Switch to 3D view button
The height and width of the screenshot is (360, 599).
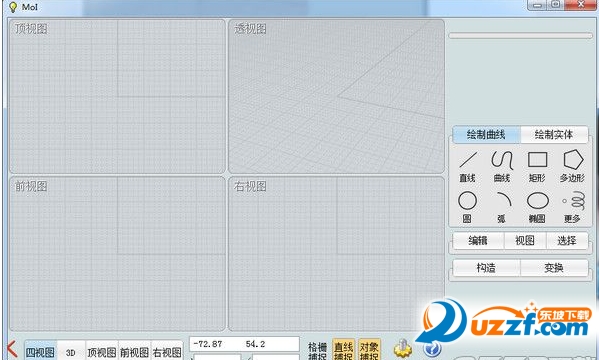click(71, 352)
